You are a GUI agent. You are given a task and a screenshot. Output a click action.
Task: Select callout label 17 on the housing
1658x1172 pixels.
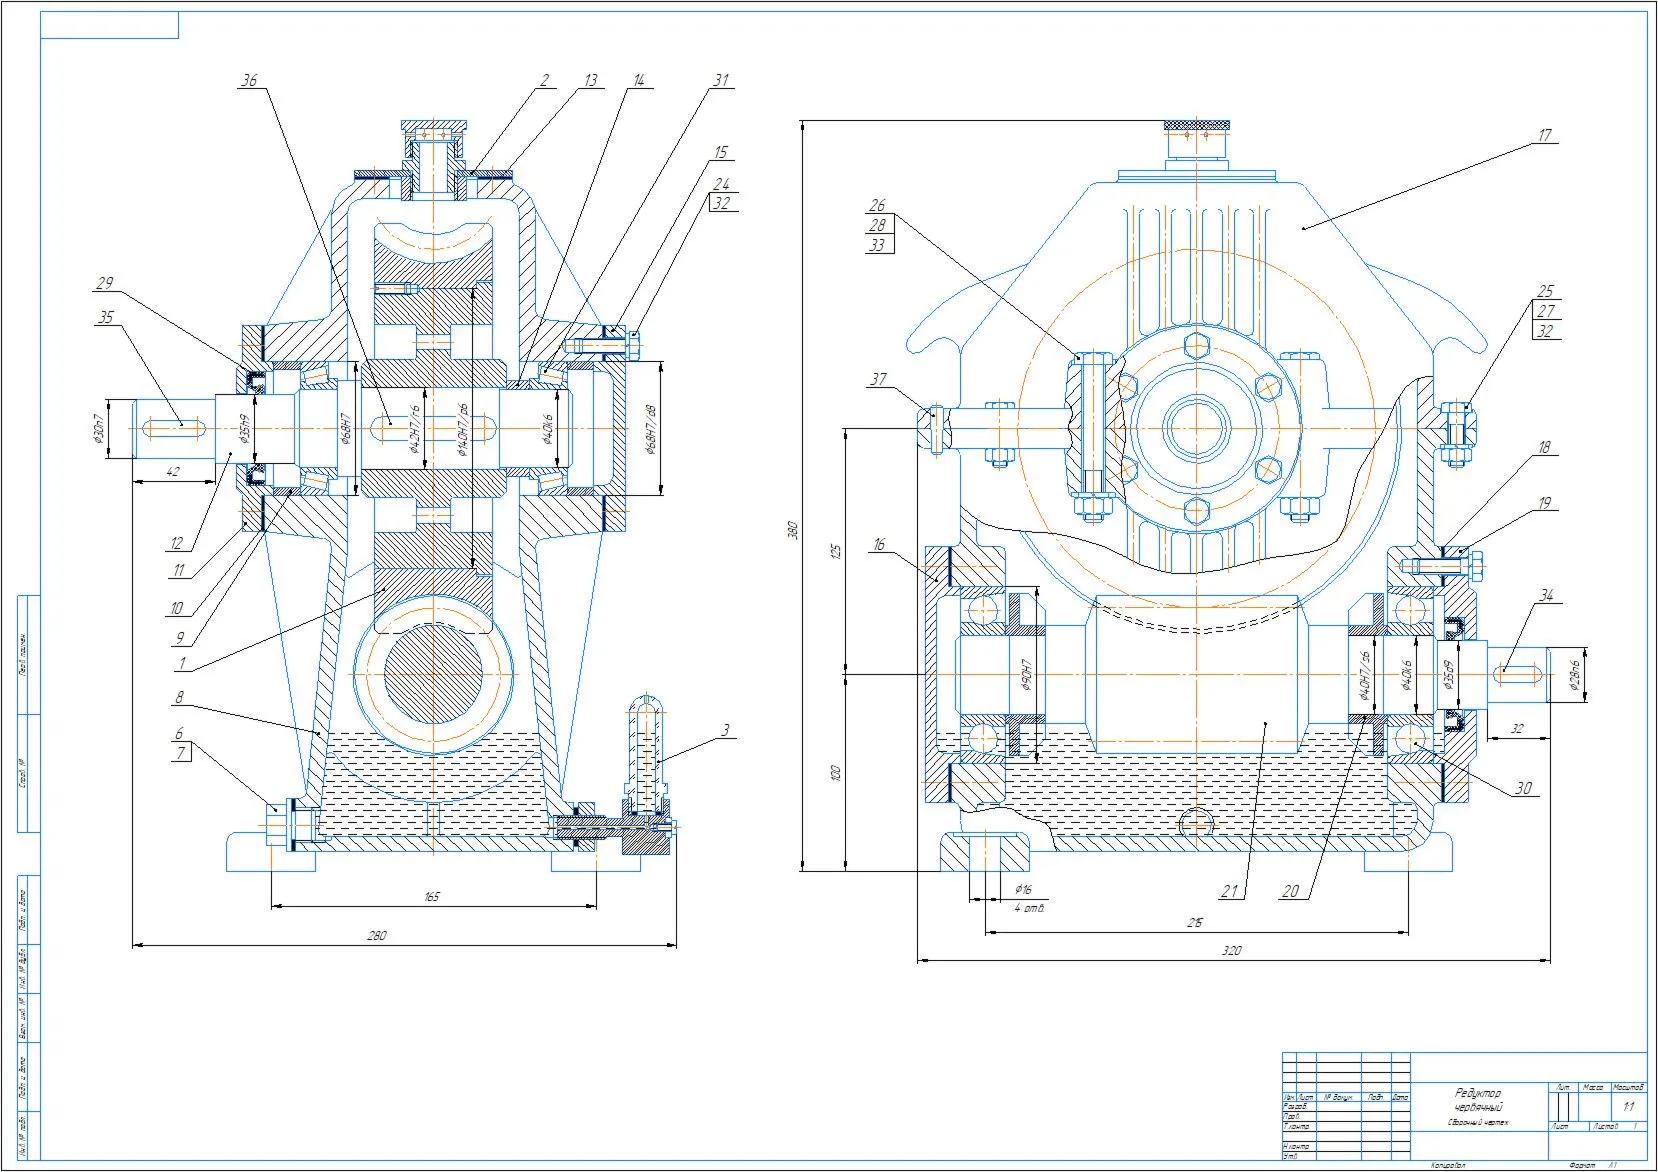(x=1544, y=135)
